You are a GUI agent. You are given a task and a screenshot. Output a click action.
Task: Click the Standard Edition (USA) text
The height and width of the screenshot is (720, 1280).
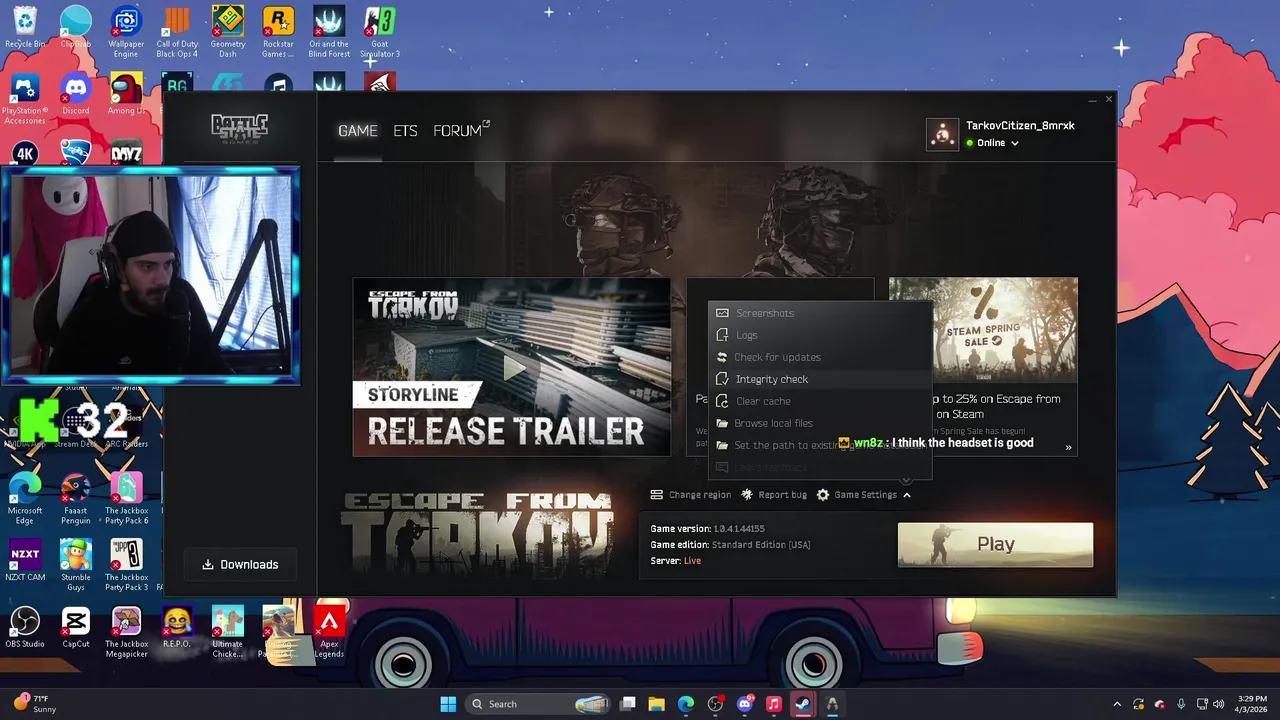pyautogui.click(x=761, y=545)
